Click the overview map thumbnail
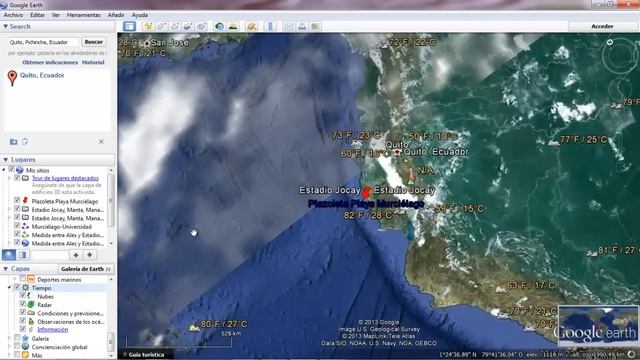640x360 pixels. (x=598, y=326)
